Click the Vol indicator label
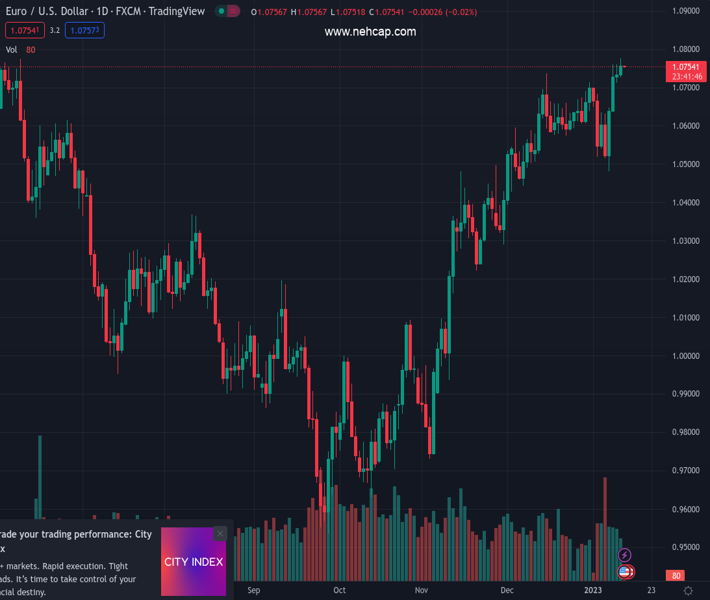 (12, 50)
